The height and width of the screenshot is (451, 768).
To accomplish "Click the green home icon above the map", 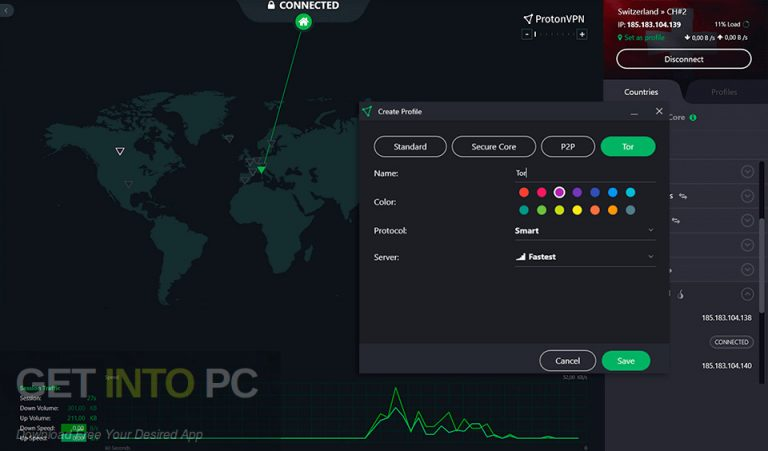I will tap(304, 22).
